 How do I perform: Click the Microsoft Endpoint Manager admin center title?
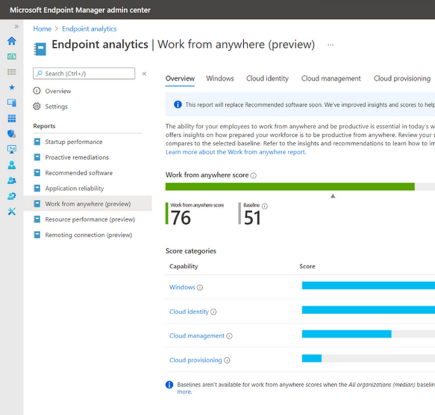click(80, 10)
